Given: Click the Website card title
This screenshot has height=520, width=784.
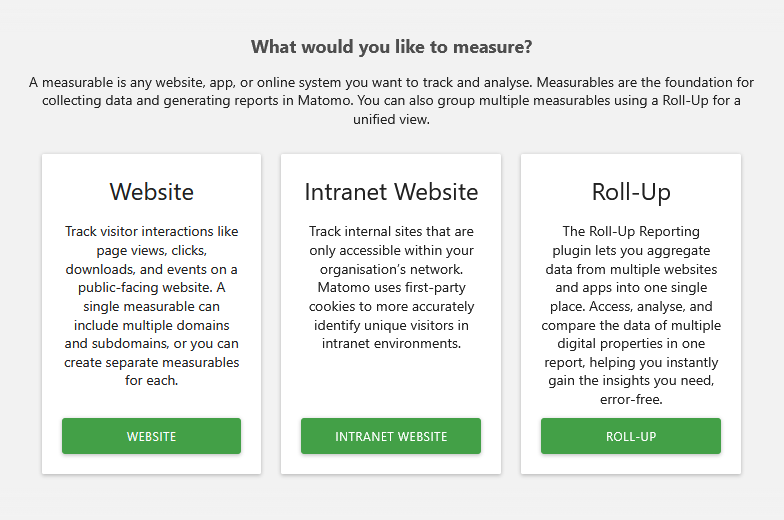Looking at the screenshot, I should pyautogui.click(x=151, y=191).
